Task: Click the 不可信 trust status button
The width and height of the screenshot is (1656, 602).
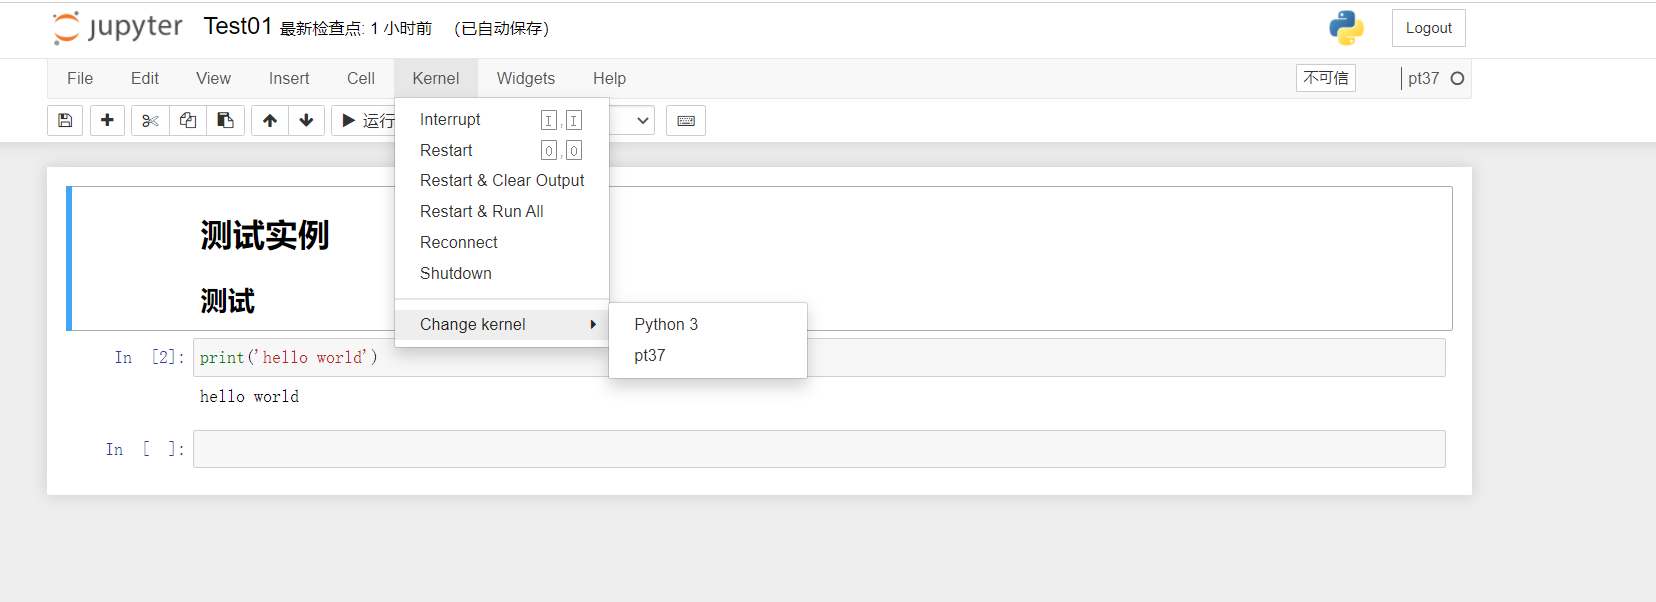Action: [x=1325, y=77]
